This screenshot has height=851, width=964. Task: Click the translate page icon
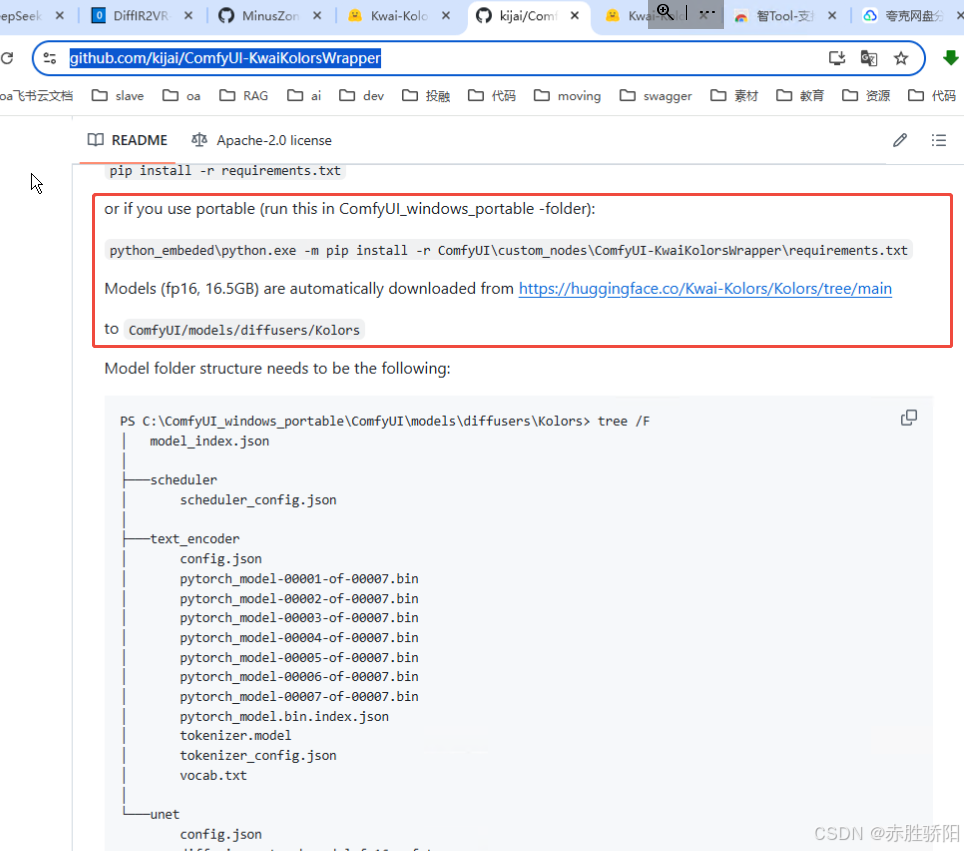869,58
